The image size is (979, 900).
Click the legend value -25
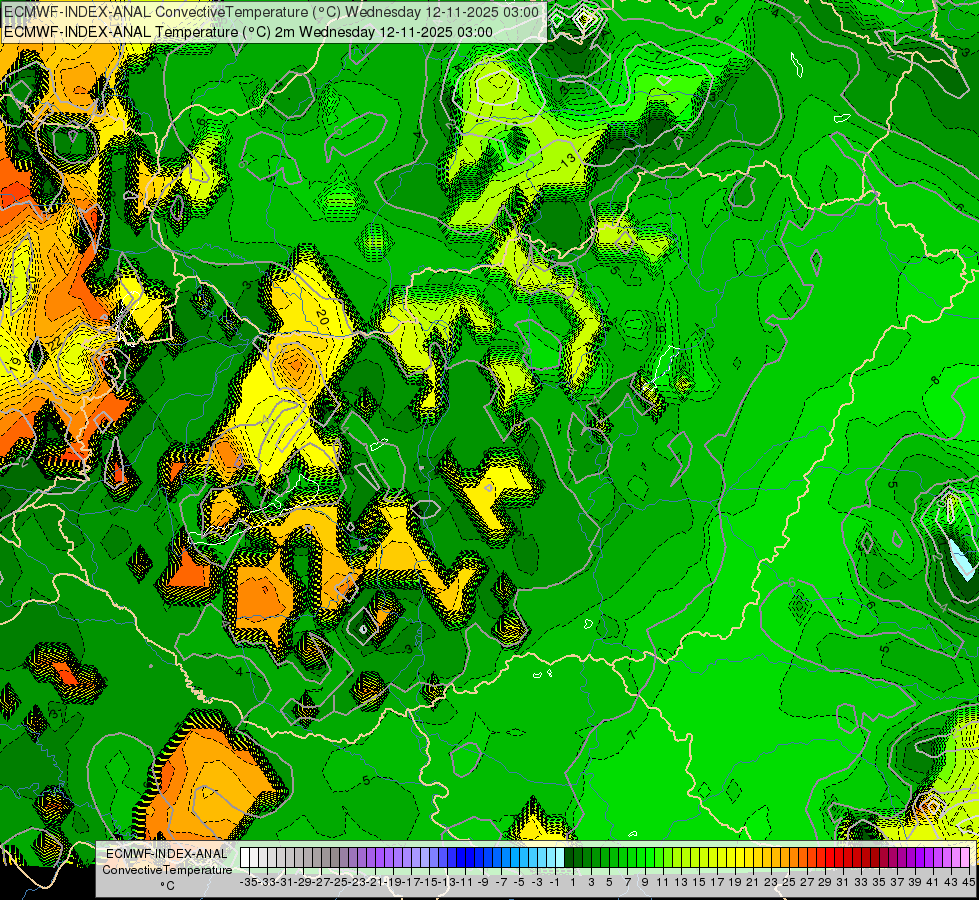[x=340, y=882]
